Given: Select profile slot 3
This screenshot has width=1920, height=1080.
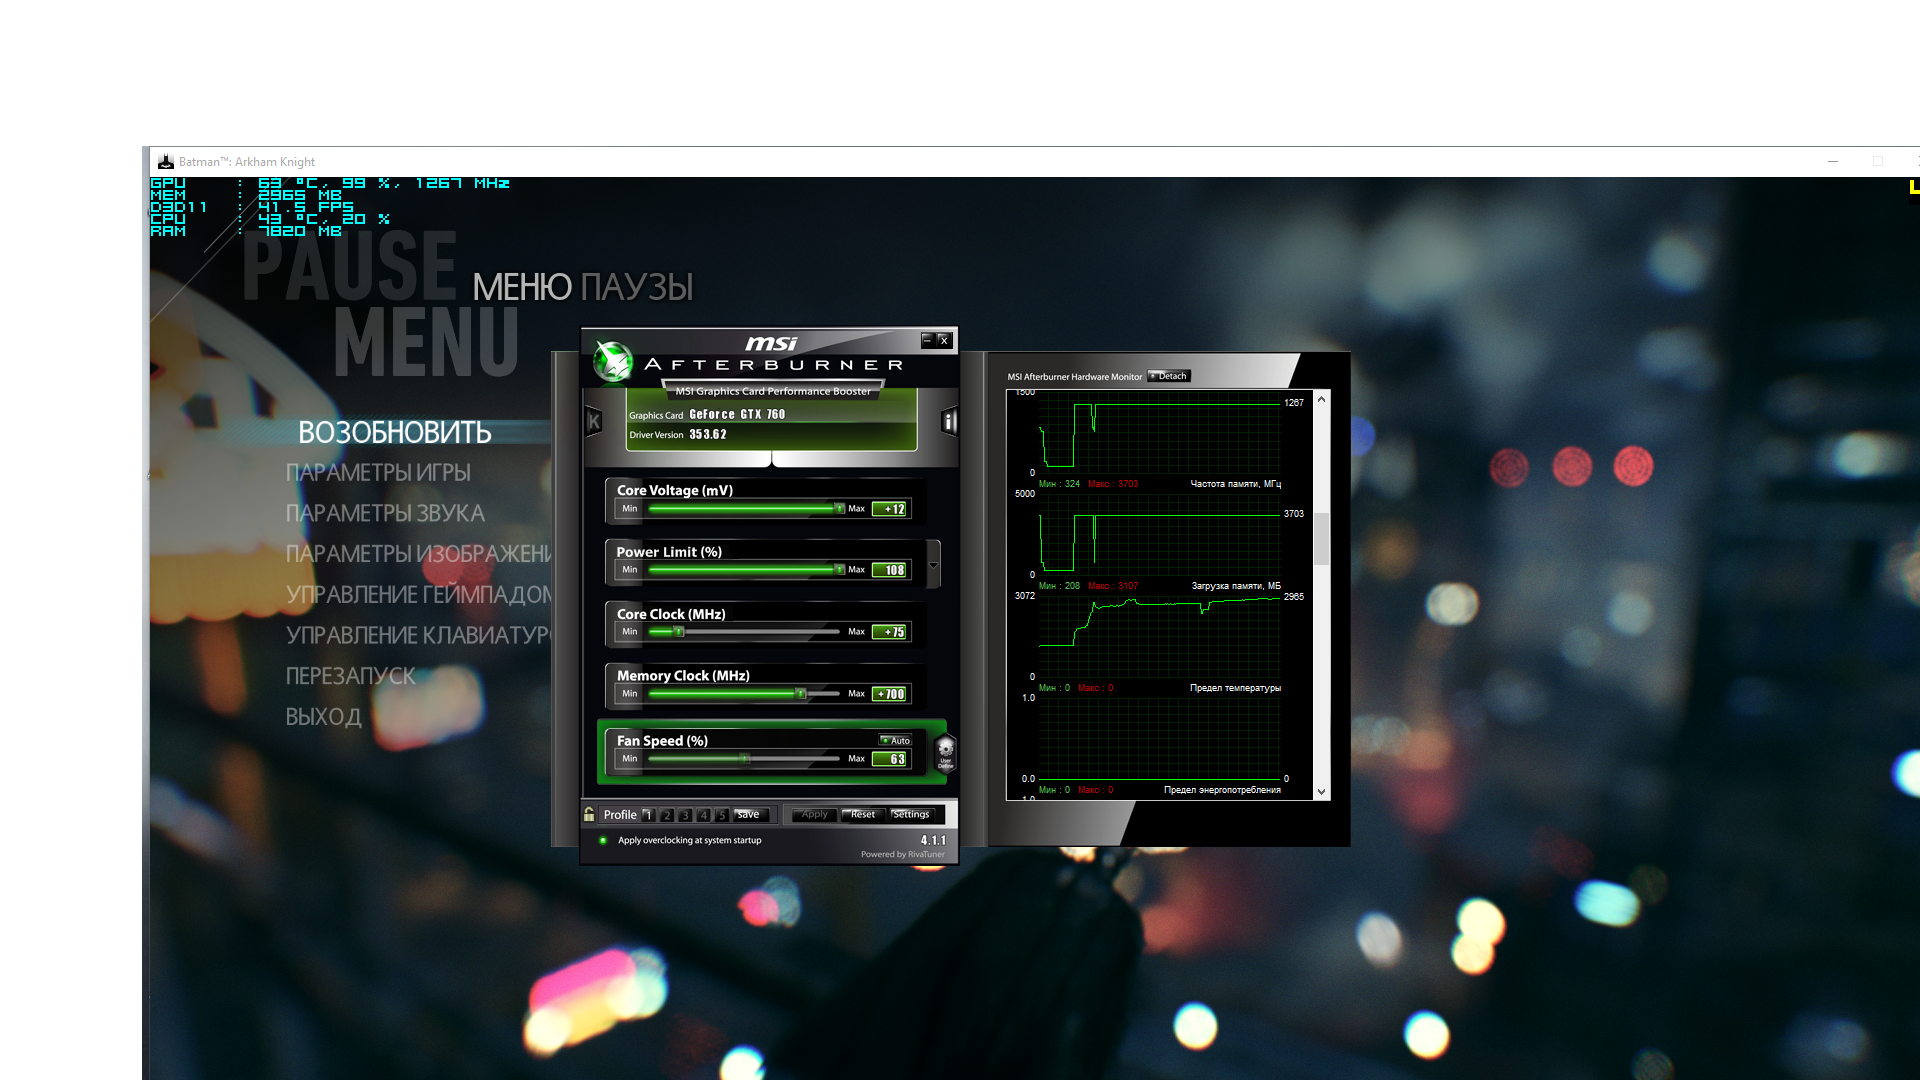Looking at the screenshot, I should click(x=685, y=815).
